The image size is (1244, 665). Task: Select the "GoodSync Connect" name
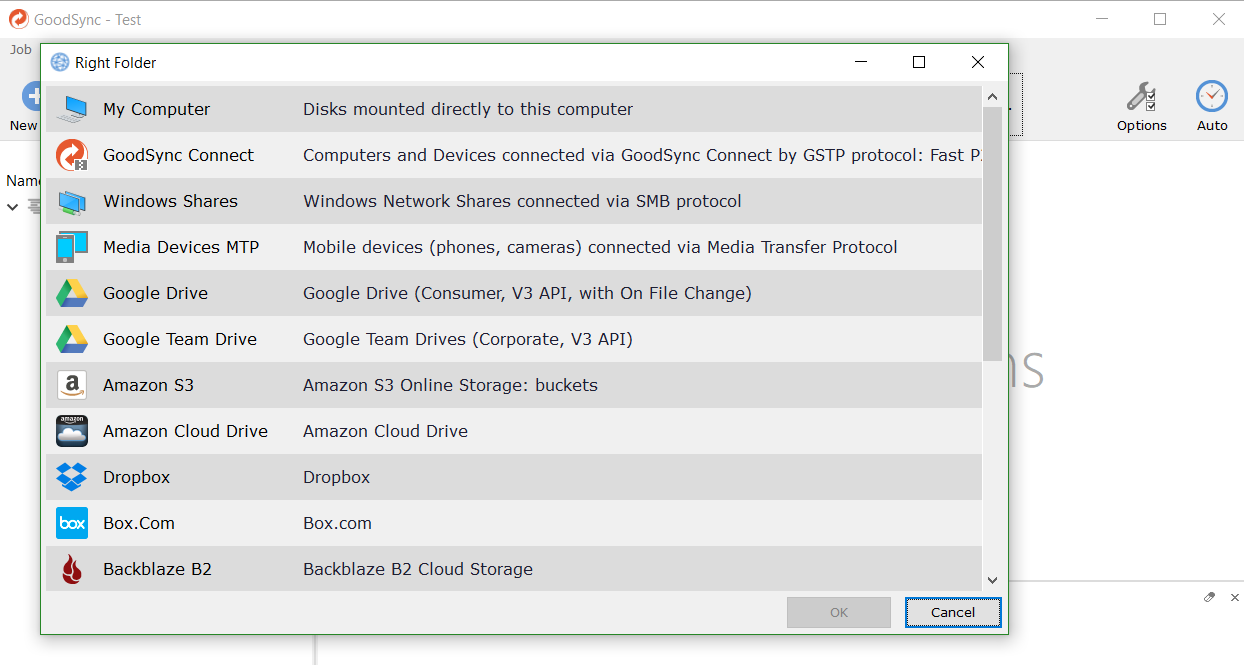coord(179,155)
